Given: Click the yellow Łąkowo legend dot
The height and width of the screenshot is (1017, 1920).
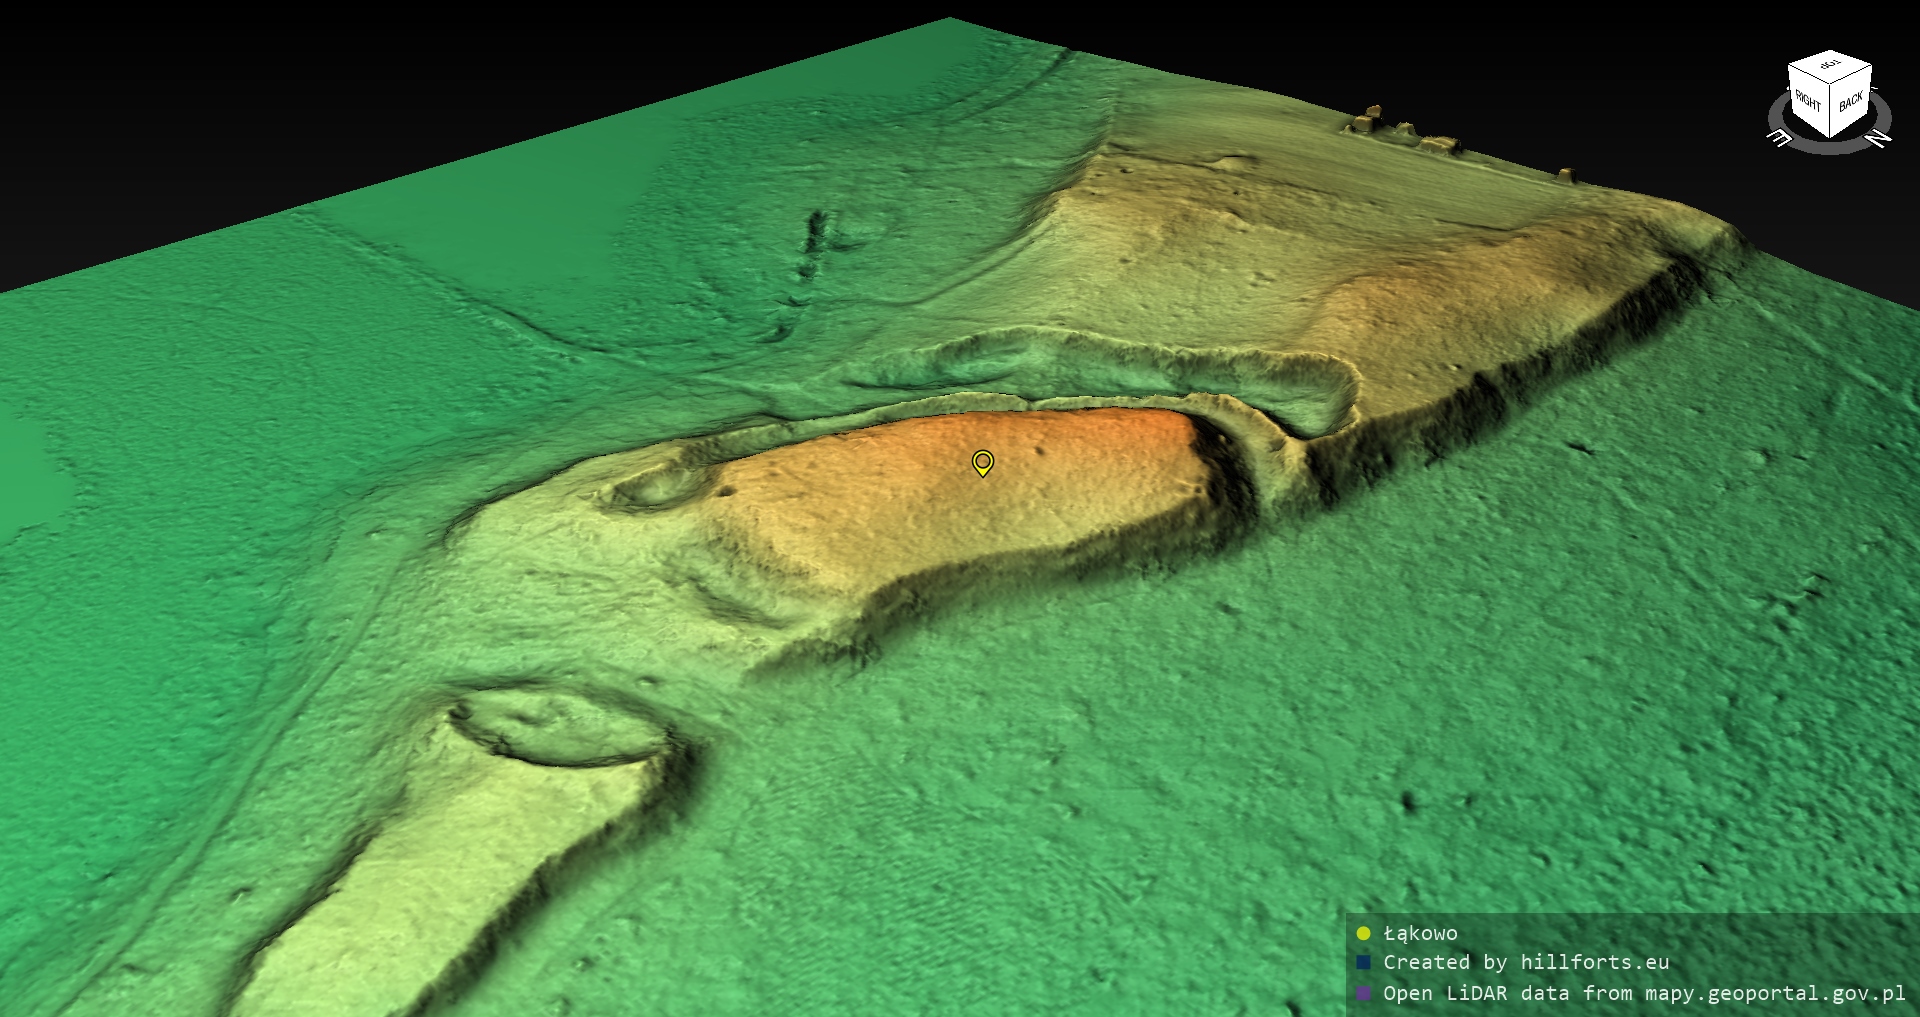Looking at the screenshot, I should click(x=1363, y=934).
